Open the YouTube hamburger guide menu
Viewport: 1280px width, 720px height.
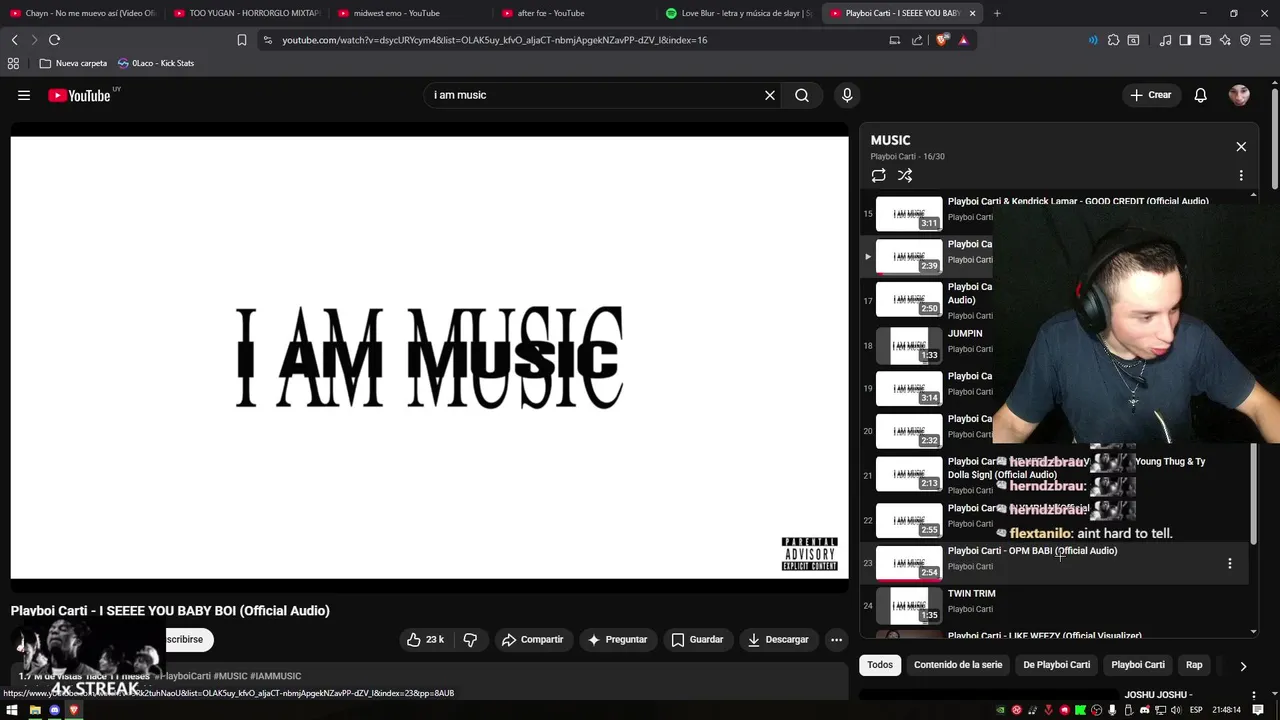[x=24, y=95]
